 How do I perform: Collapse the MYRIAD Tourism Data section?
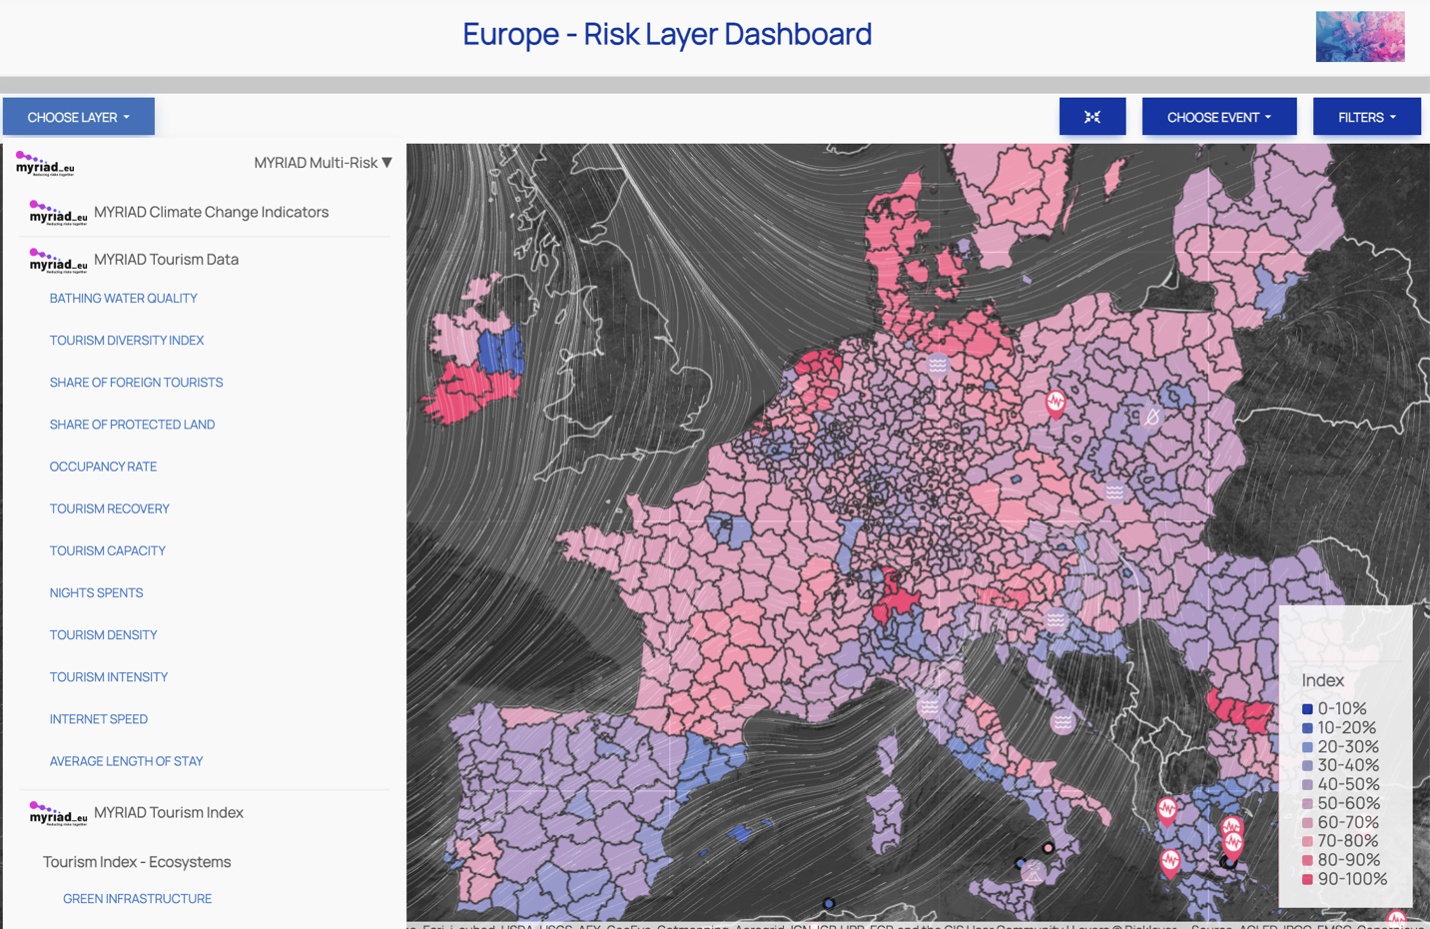[166, 259]
